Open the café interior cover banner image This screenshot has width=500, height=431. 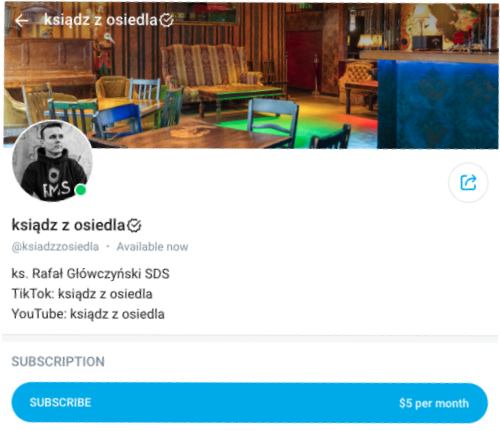(x=251, y=75)
